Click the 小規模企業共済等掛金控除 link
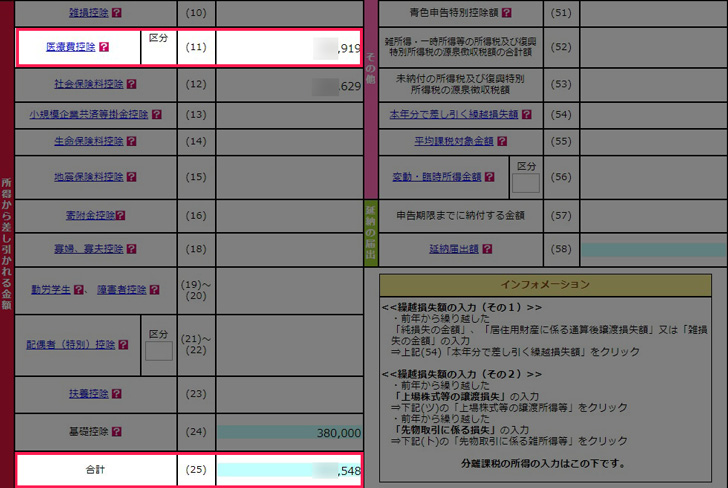This screenshot has height=488, width=728. [x=88, y=114]
